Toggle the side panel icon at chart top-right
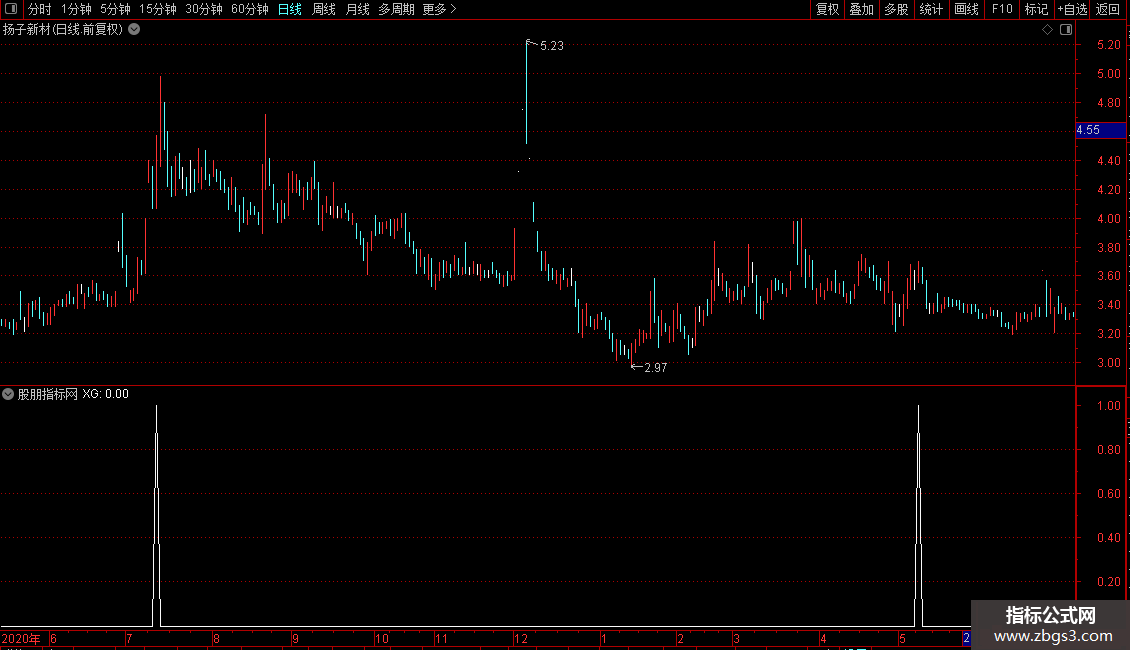This screenshot has width=1130, height=650. tap(1066, 30)
